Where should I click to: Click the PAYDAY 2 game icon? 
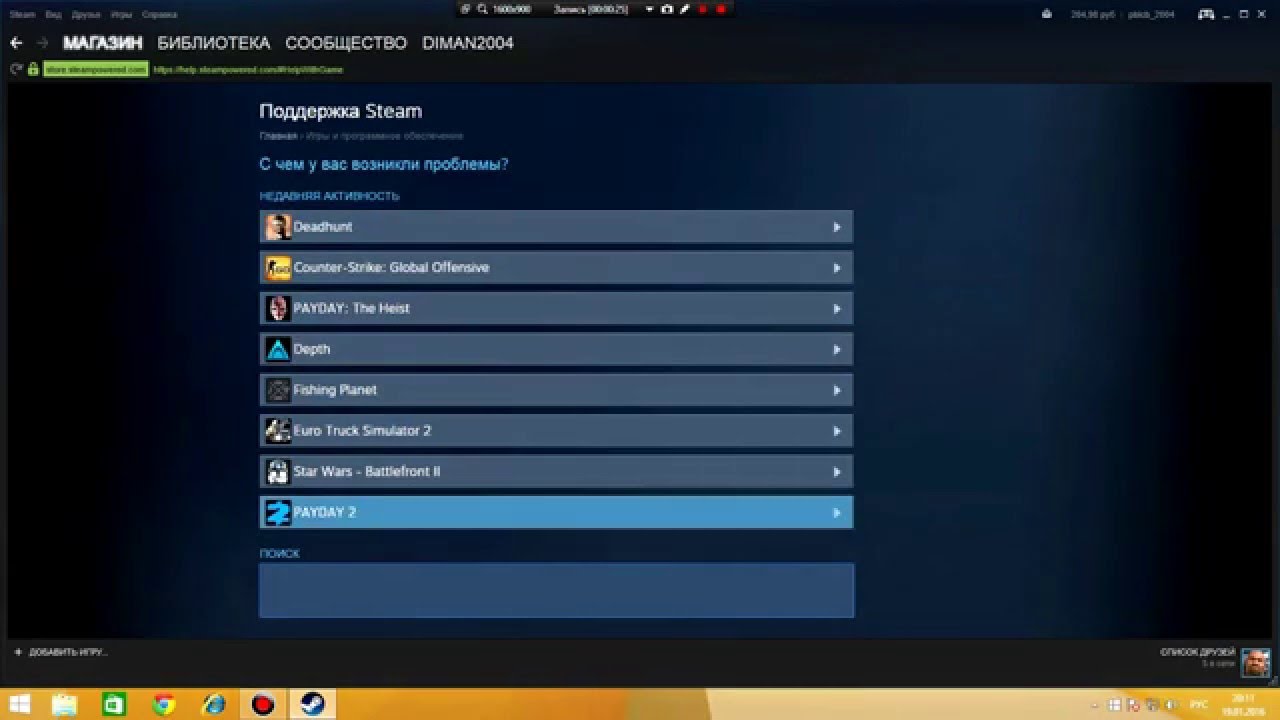pyautogui.click(x=277, y=512)
